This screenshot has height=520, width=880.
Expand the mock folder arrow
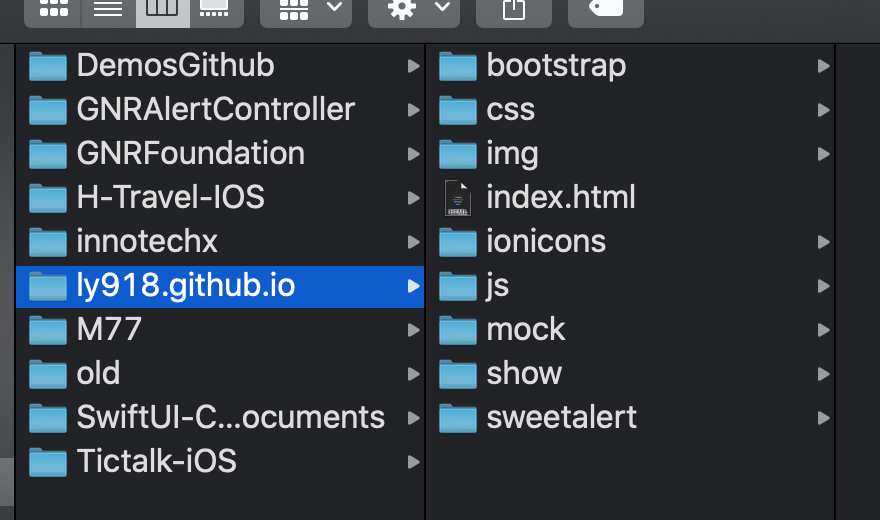point(823,329)
